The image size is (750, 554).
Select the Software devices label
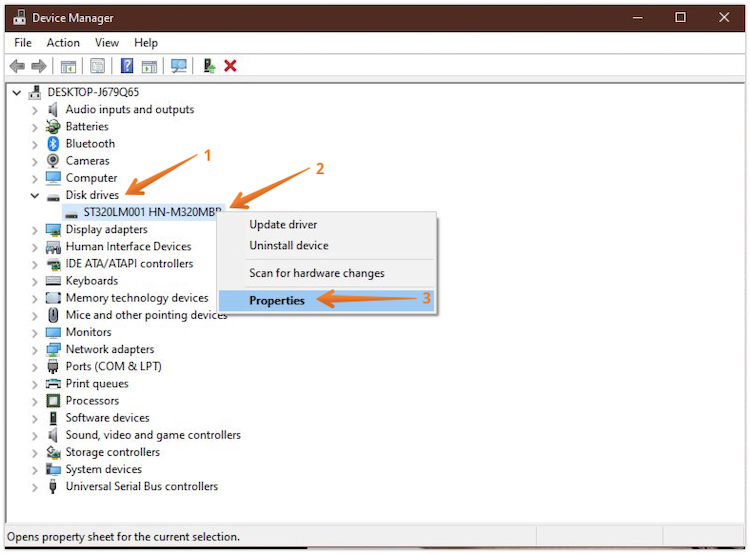[x=108, y=418]
